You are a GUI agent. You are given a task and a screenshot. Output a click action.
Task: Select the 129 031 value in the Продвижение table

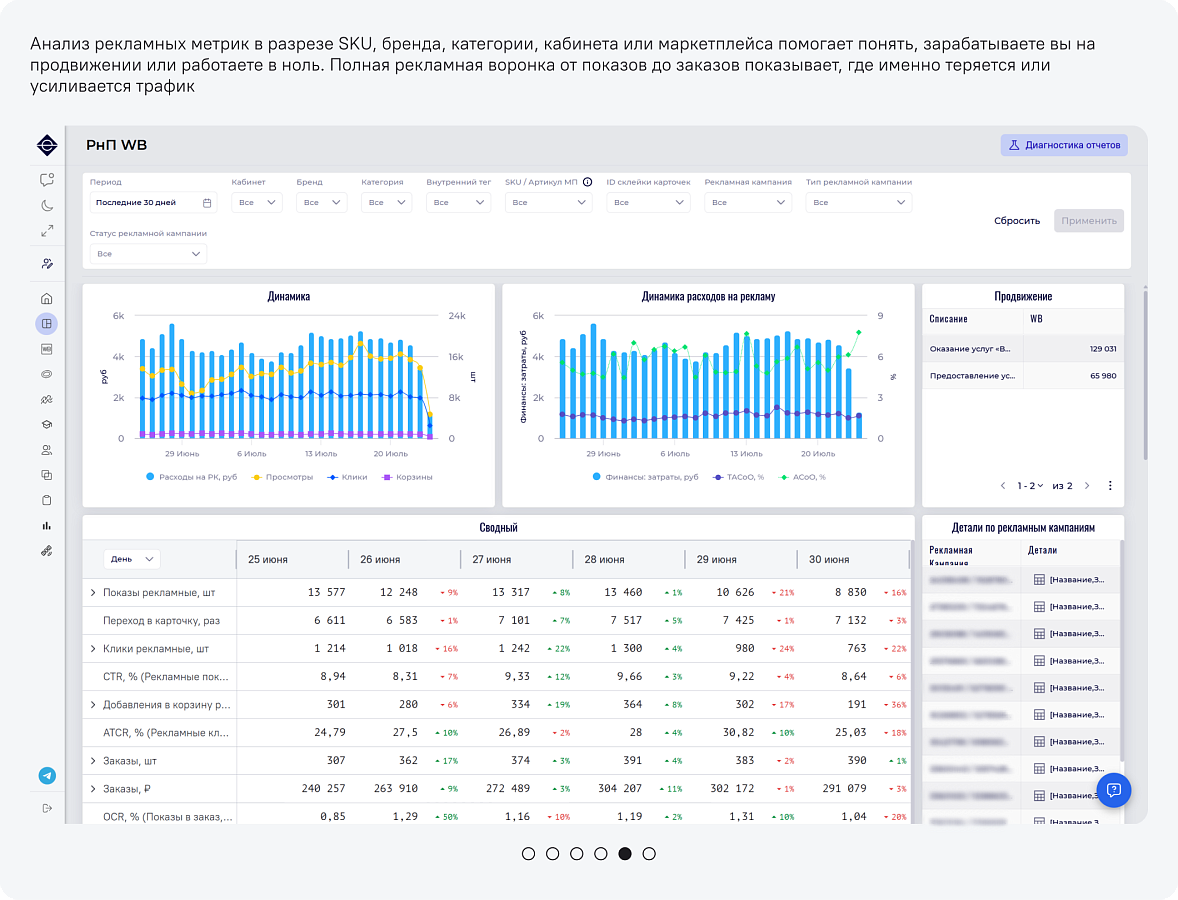[1103, 349]
